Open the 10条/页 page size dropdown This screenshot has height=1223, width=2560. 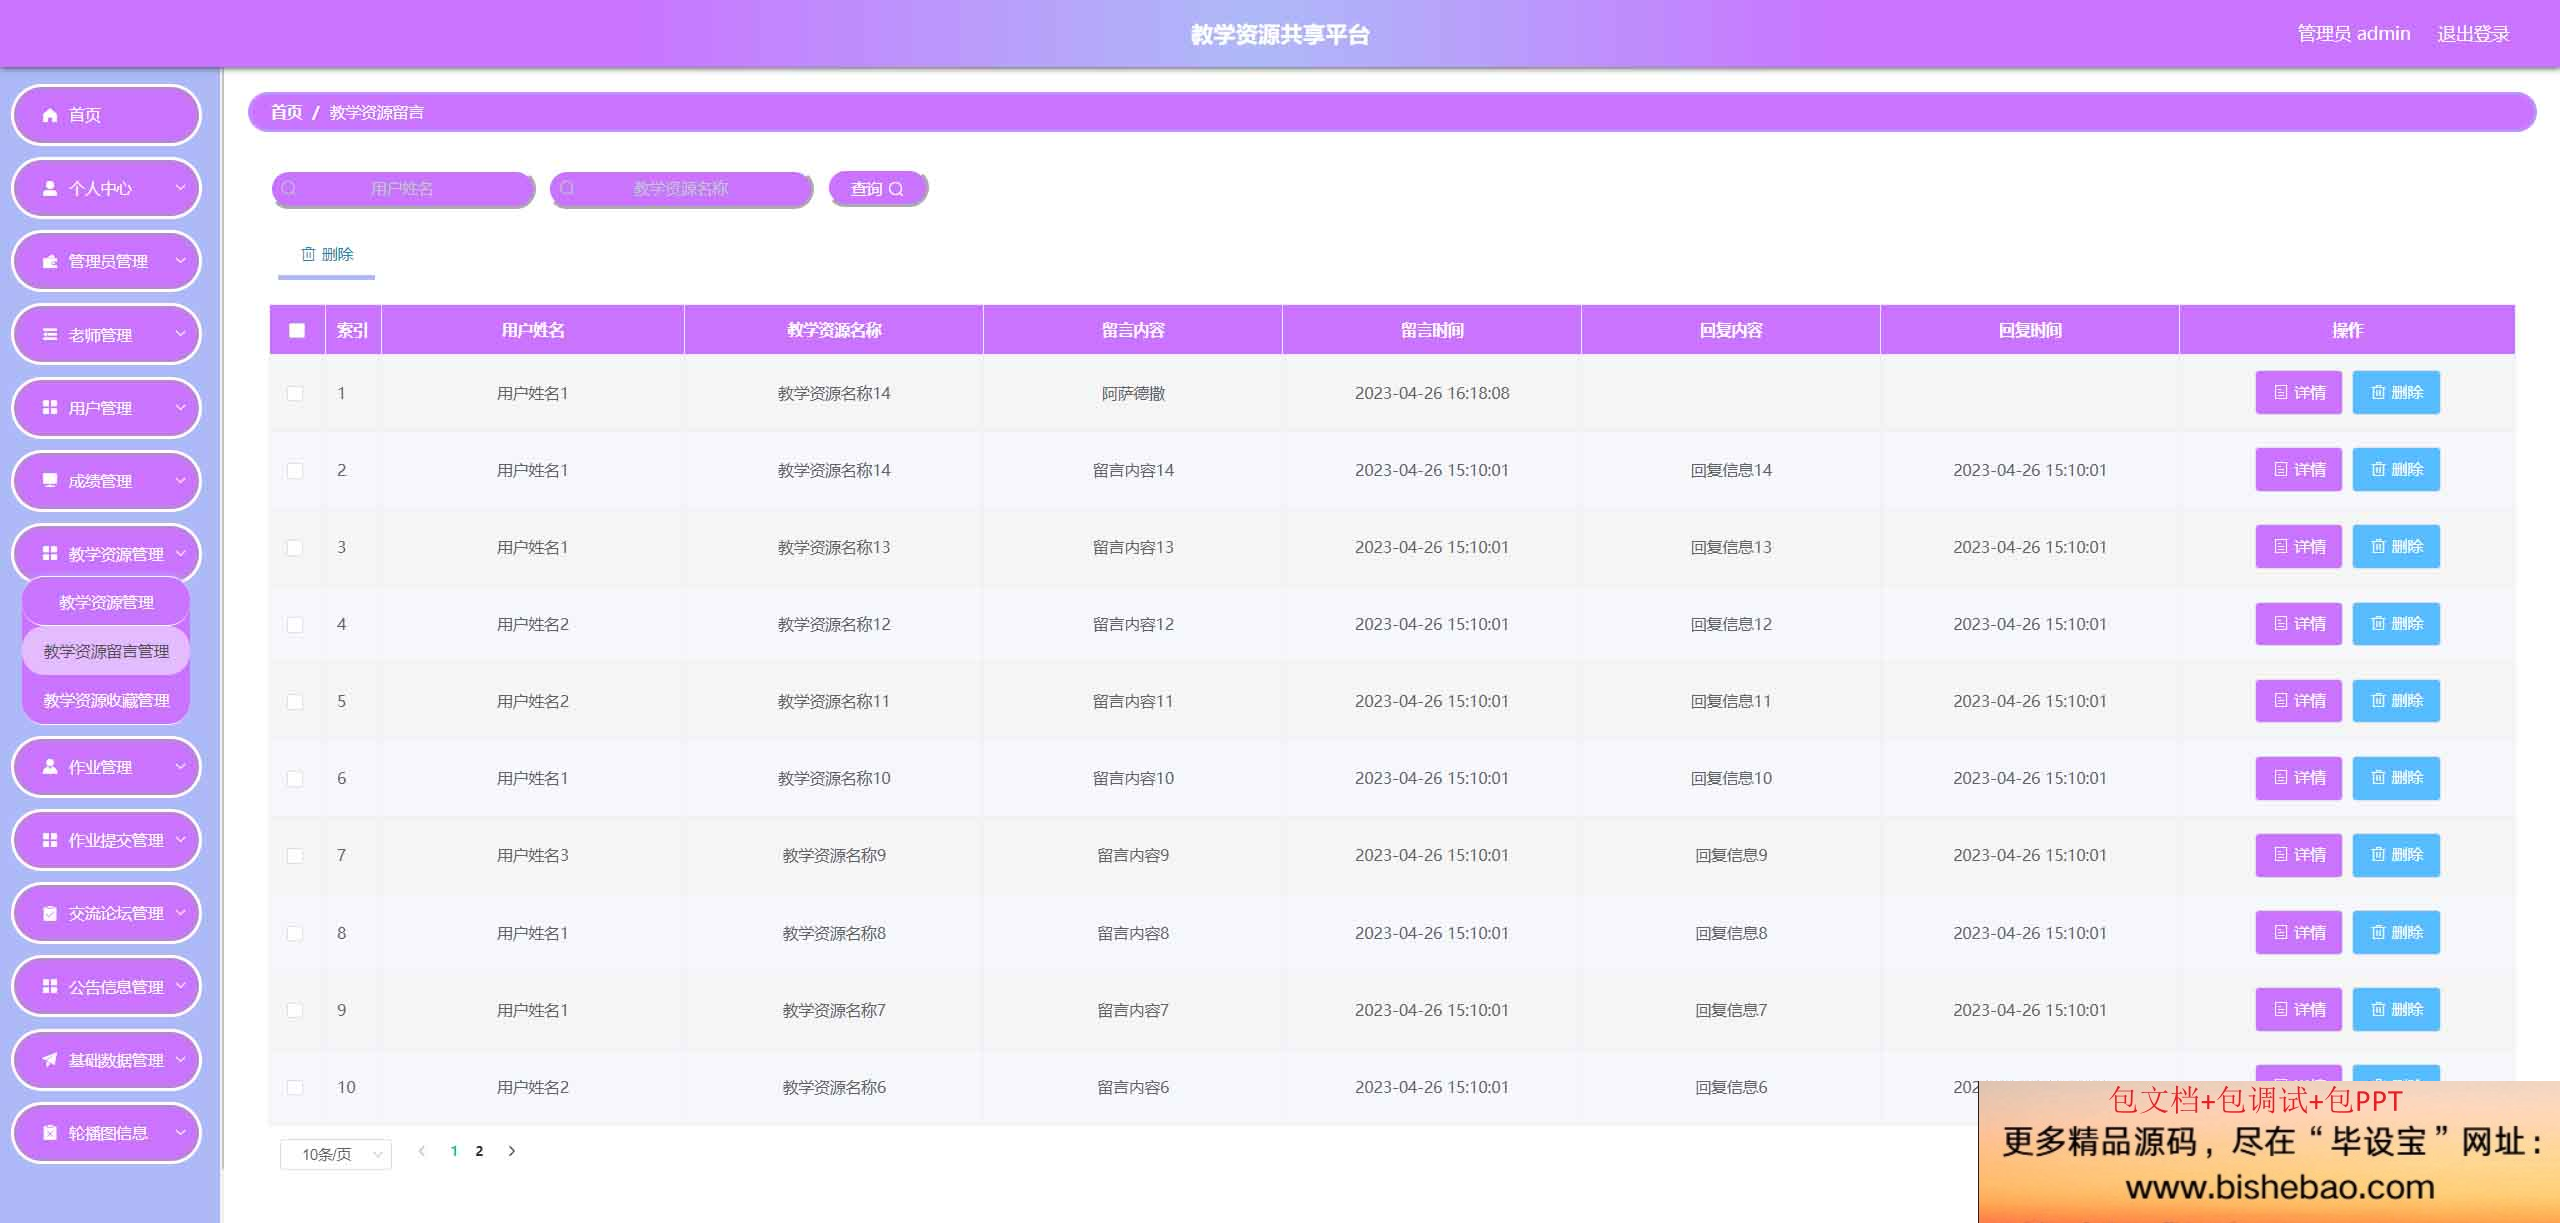click(336, 1154)
